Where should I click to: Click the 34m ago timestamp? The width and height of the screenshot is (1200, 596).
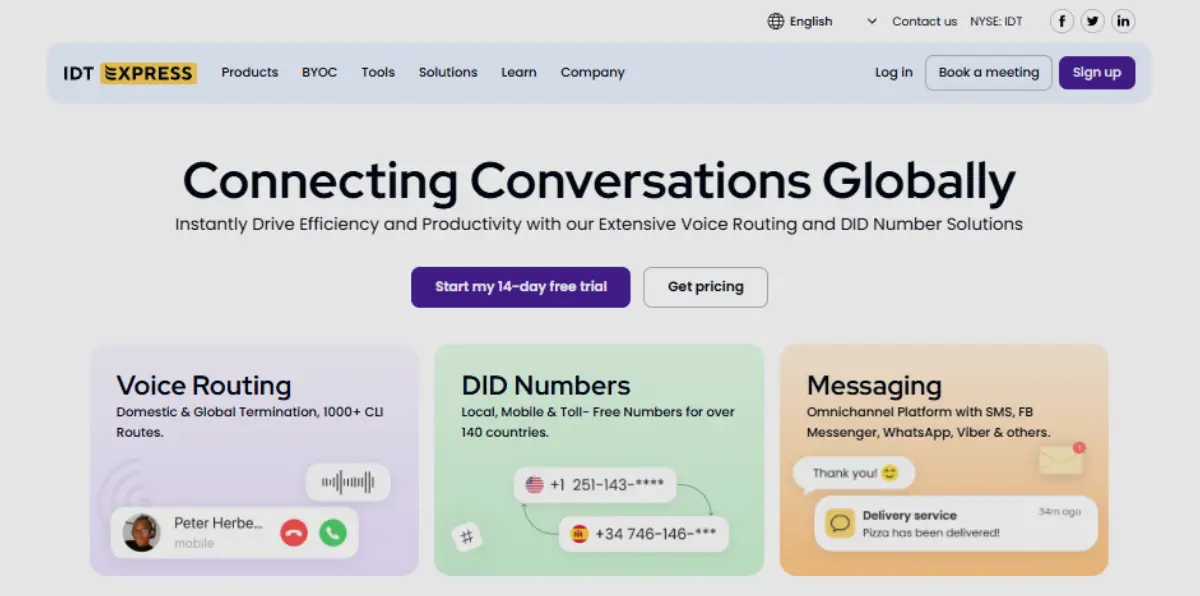[1059, 512]
